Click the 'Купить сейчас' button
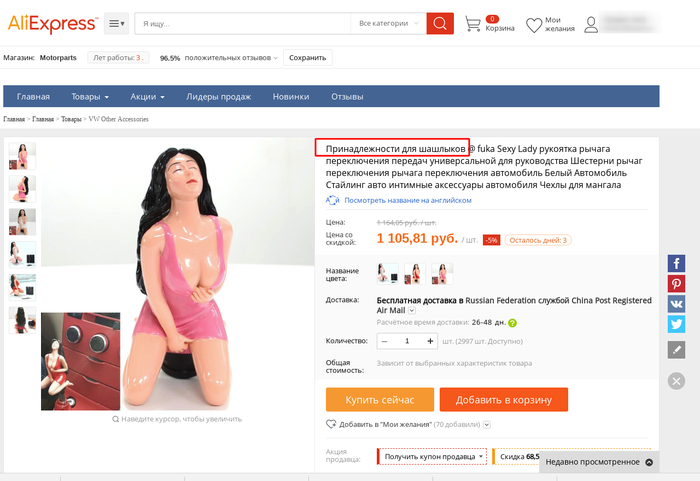The width and height of the screenshot is (700, 481). pos(380,399)
